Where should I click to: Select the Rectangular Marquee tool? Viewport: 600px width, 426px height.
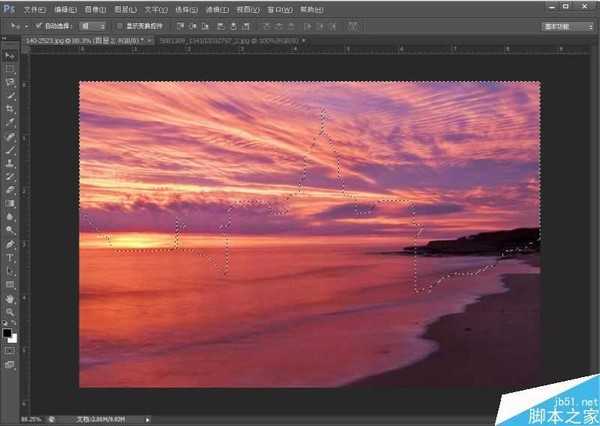[x=10, y=69]
